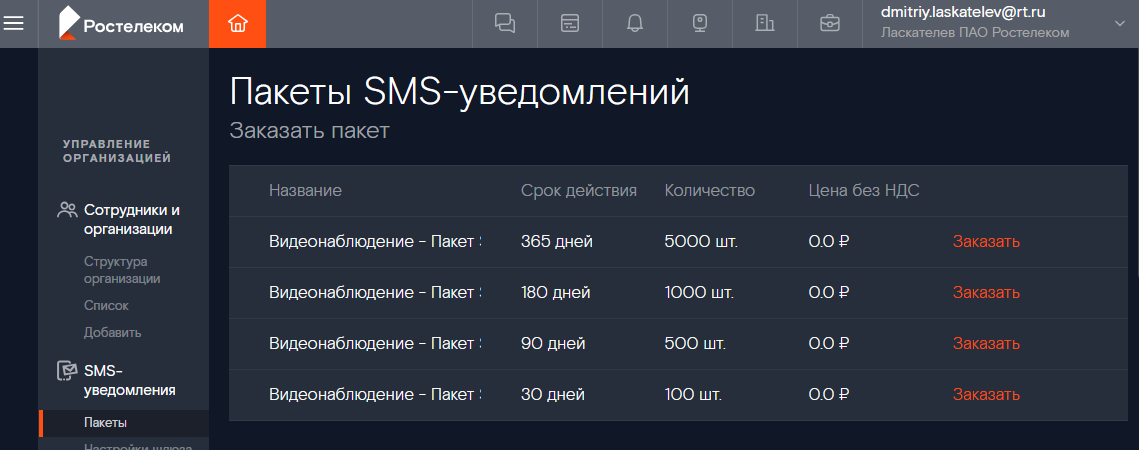
Task: Open the briefcase icon
Action: coord(830,23)
